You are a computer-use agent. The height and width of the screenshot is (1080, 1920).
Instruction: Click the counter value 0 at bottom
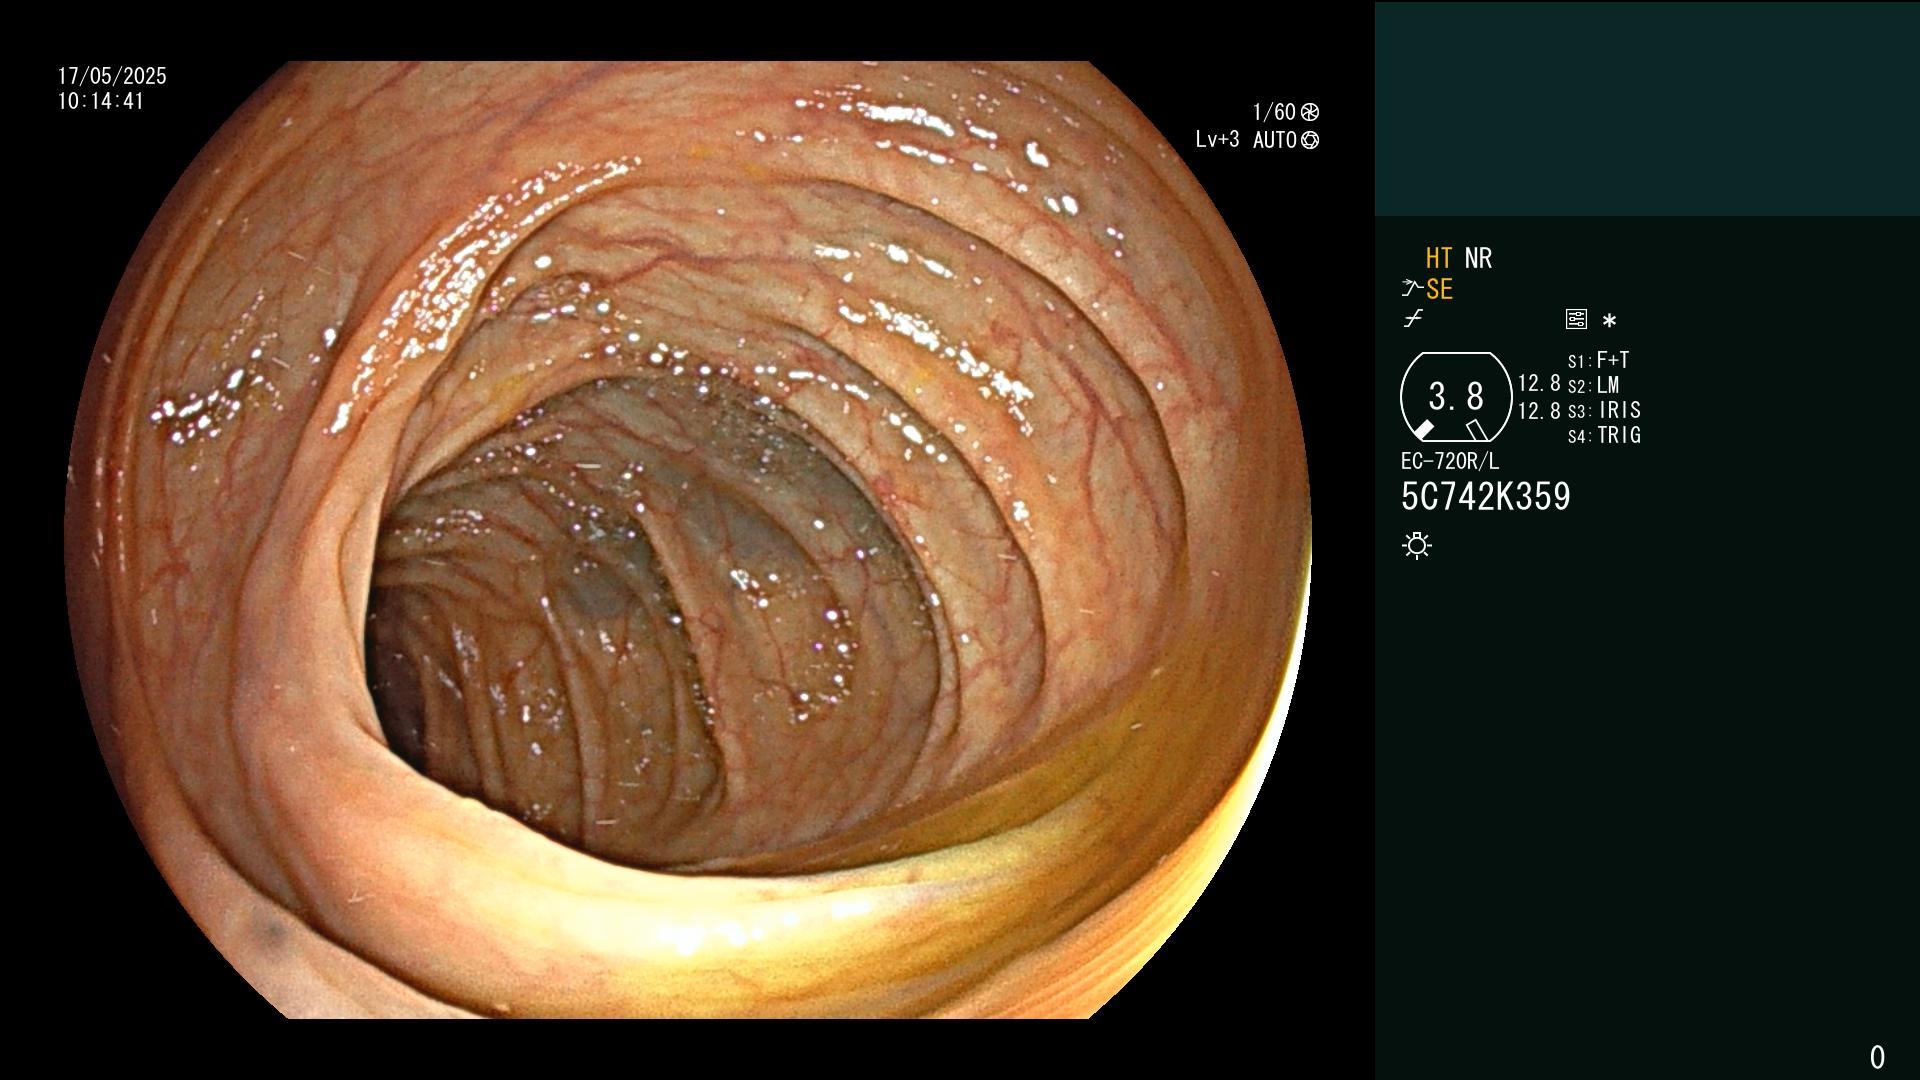click(1877, 1057)
